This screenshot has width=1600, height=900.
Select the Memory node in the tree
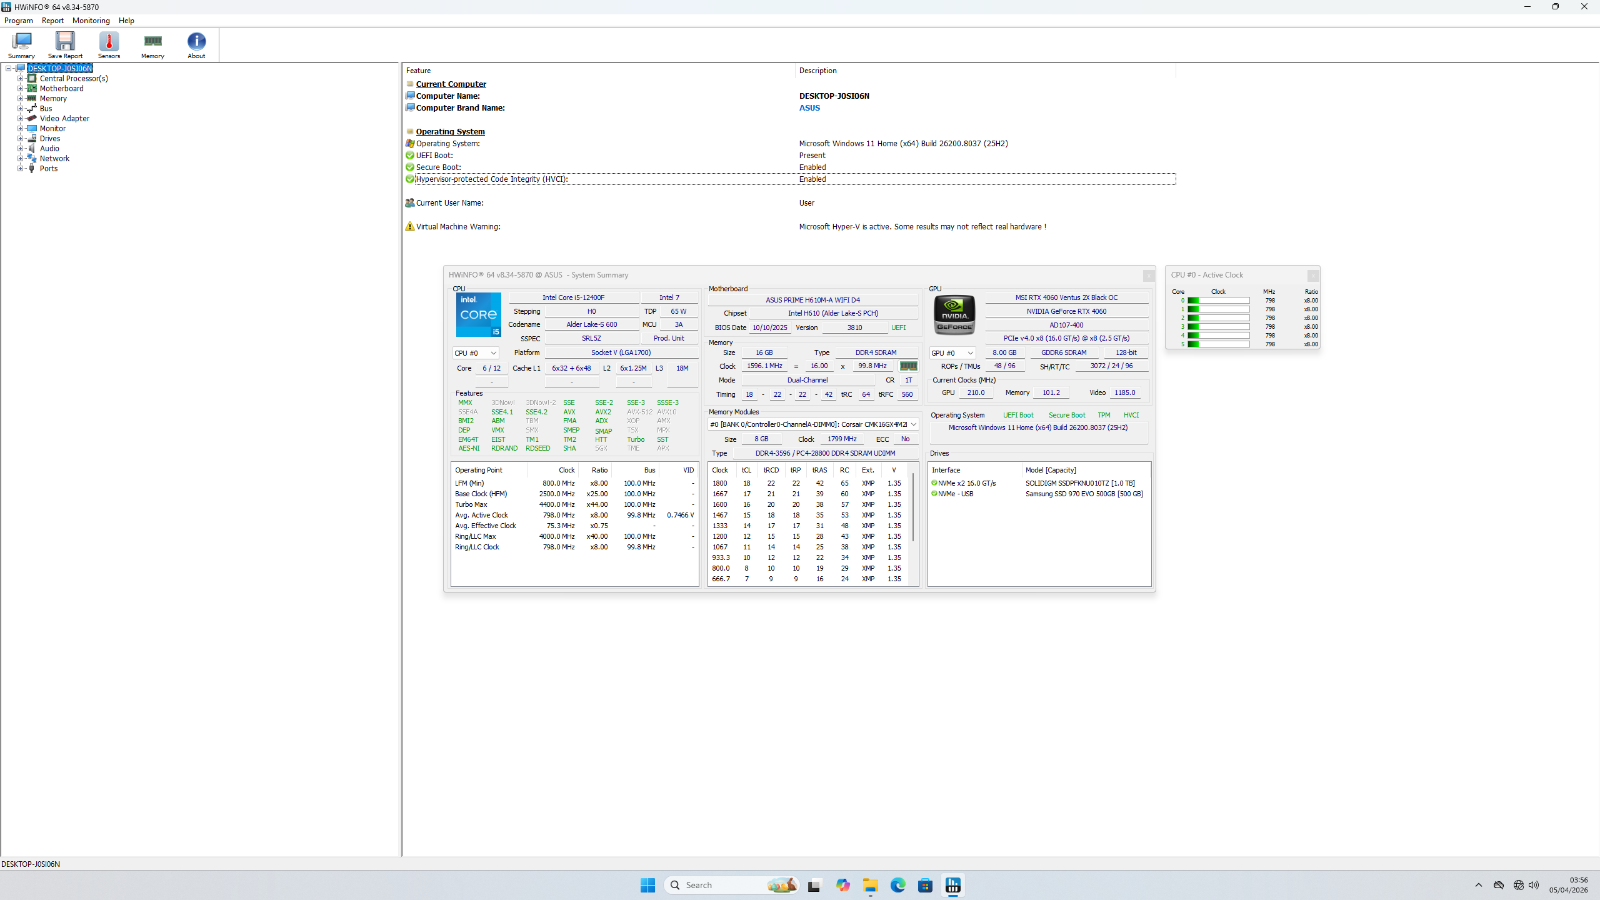(x=53, y=98)
